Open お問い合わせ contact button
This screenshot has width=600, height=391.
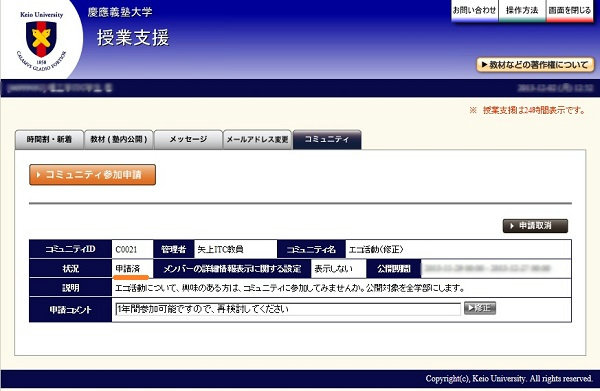(474, 11)
